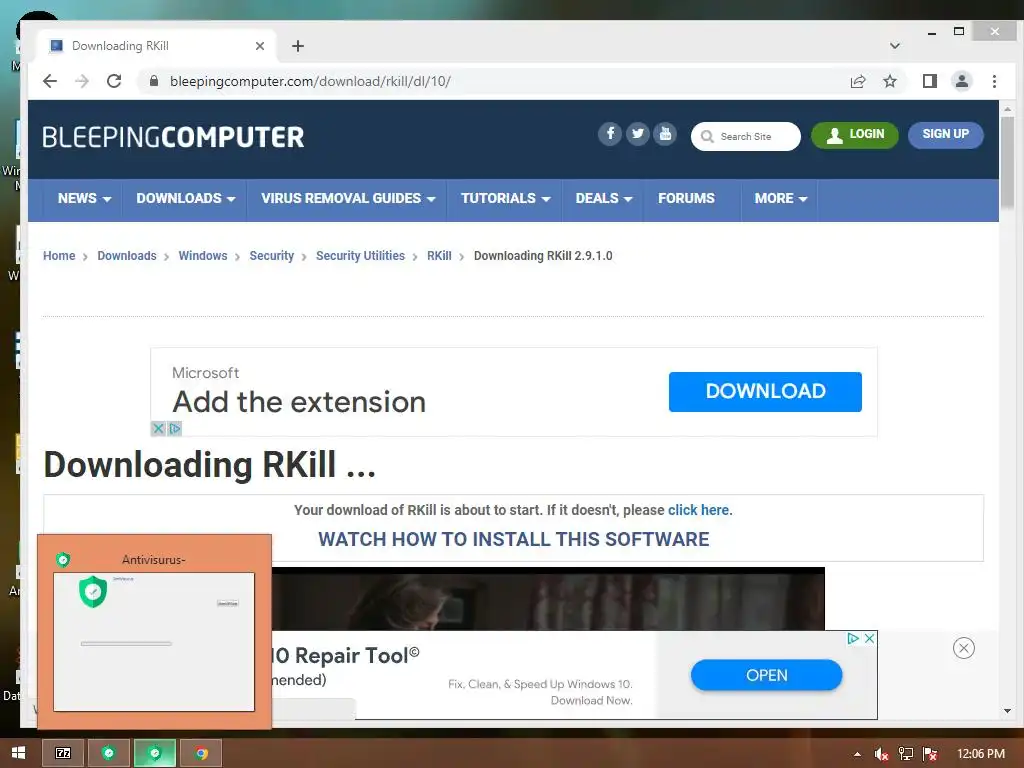Open Security Utilities in the breadcrumb
This screenshot has height=768, width=1024.
[360, 256]
